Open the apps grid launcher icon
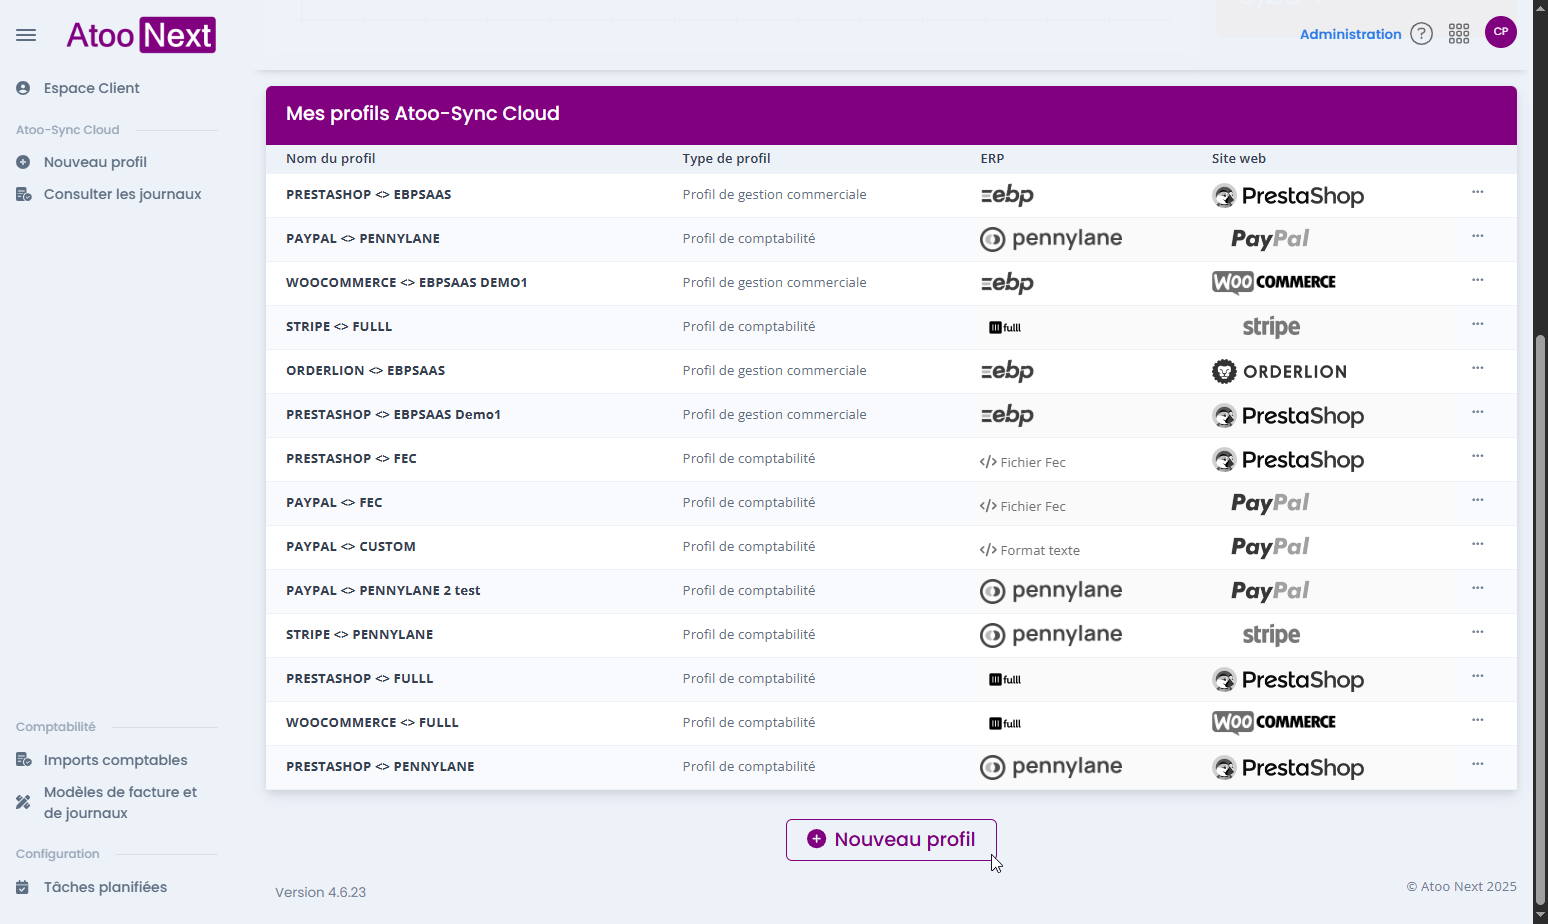1548x924 pixels. (1459, 34)
